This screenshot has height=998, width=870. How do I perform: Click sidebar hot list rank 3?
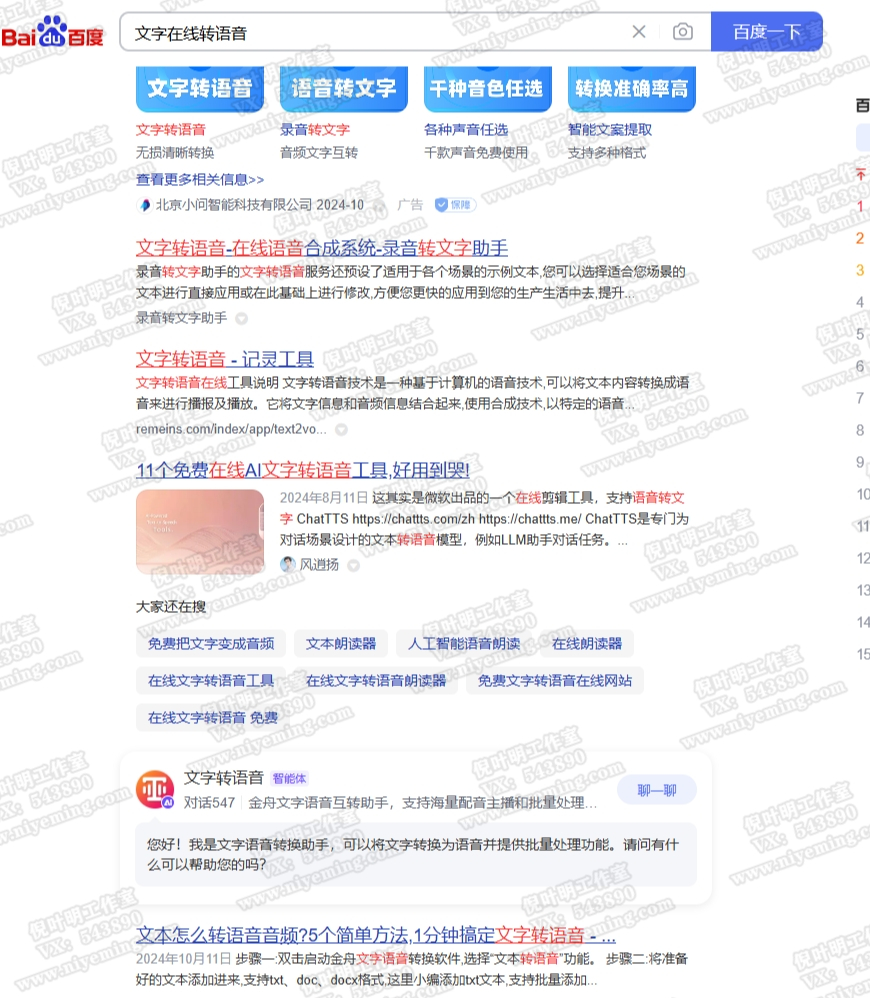860,270
